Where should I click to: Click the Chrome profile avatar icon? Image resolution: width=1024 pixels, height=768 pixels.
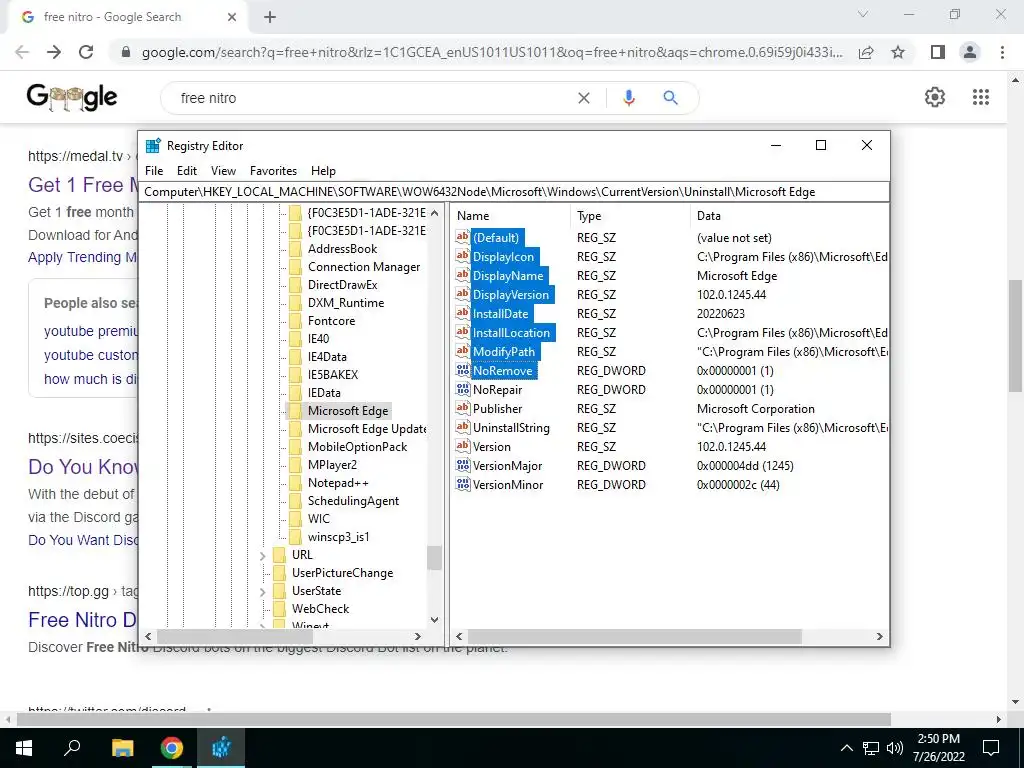click(x=970, y=52)
